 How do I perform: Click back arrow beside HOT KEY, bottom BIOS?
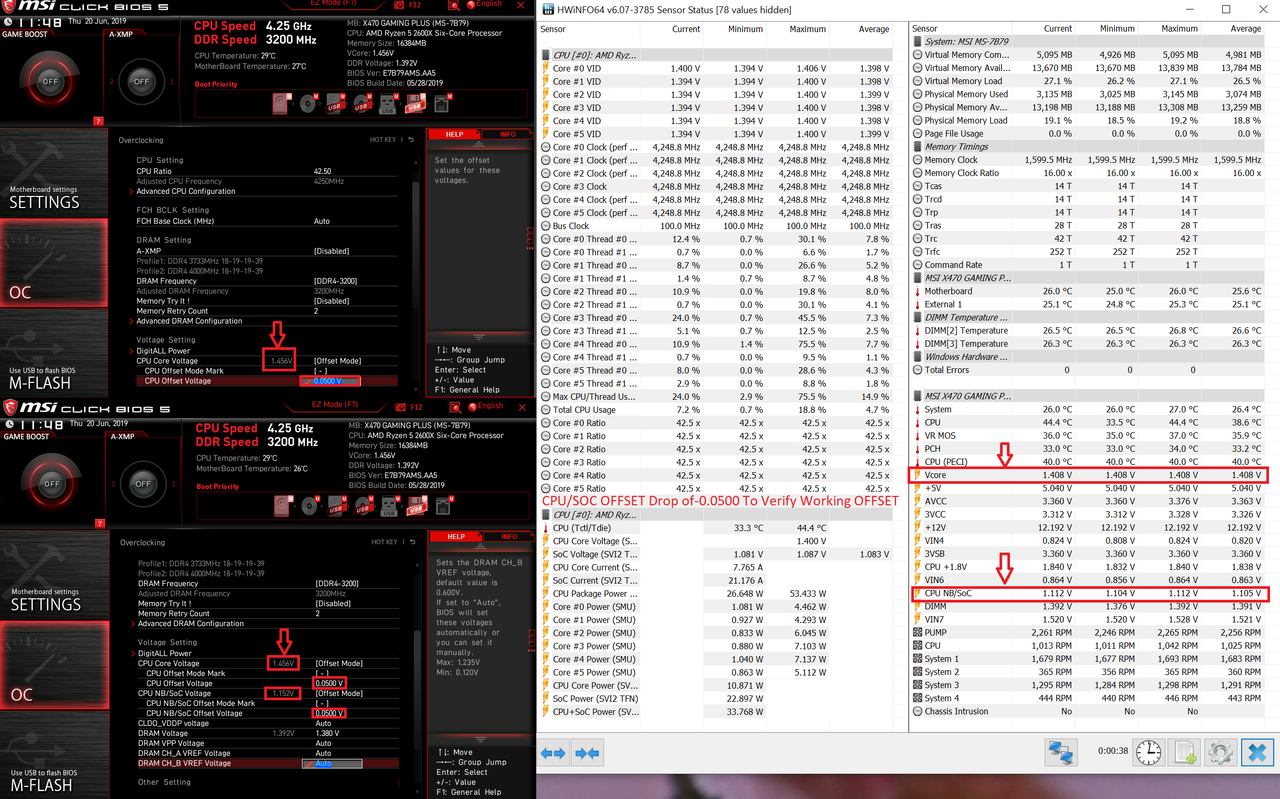coord(411,542)
